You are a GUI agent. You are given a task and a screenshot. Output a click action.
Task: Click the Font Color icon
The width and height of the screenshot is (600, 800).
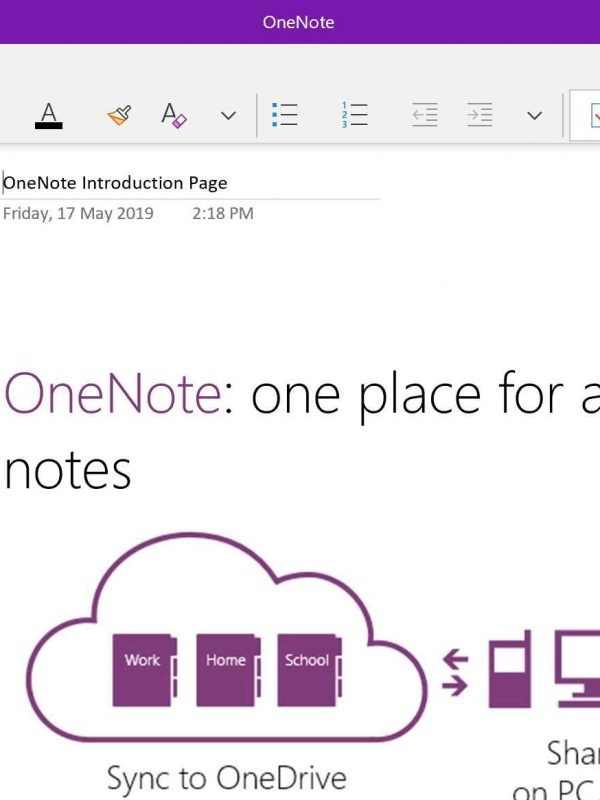48,115
